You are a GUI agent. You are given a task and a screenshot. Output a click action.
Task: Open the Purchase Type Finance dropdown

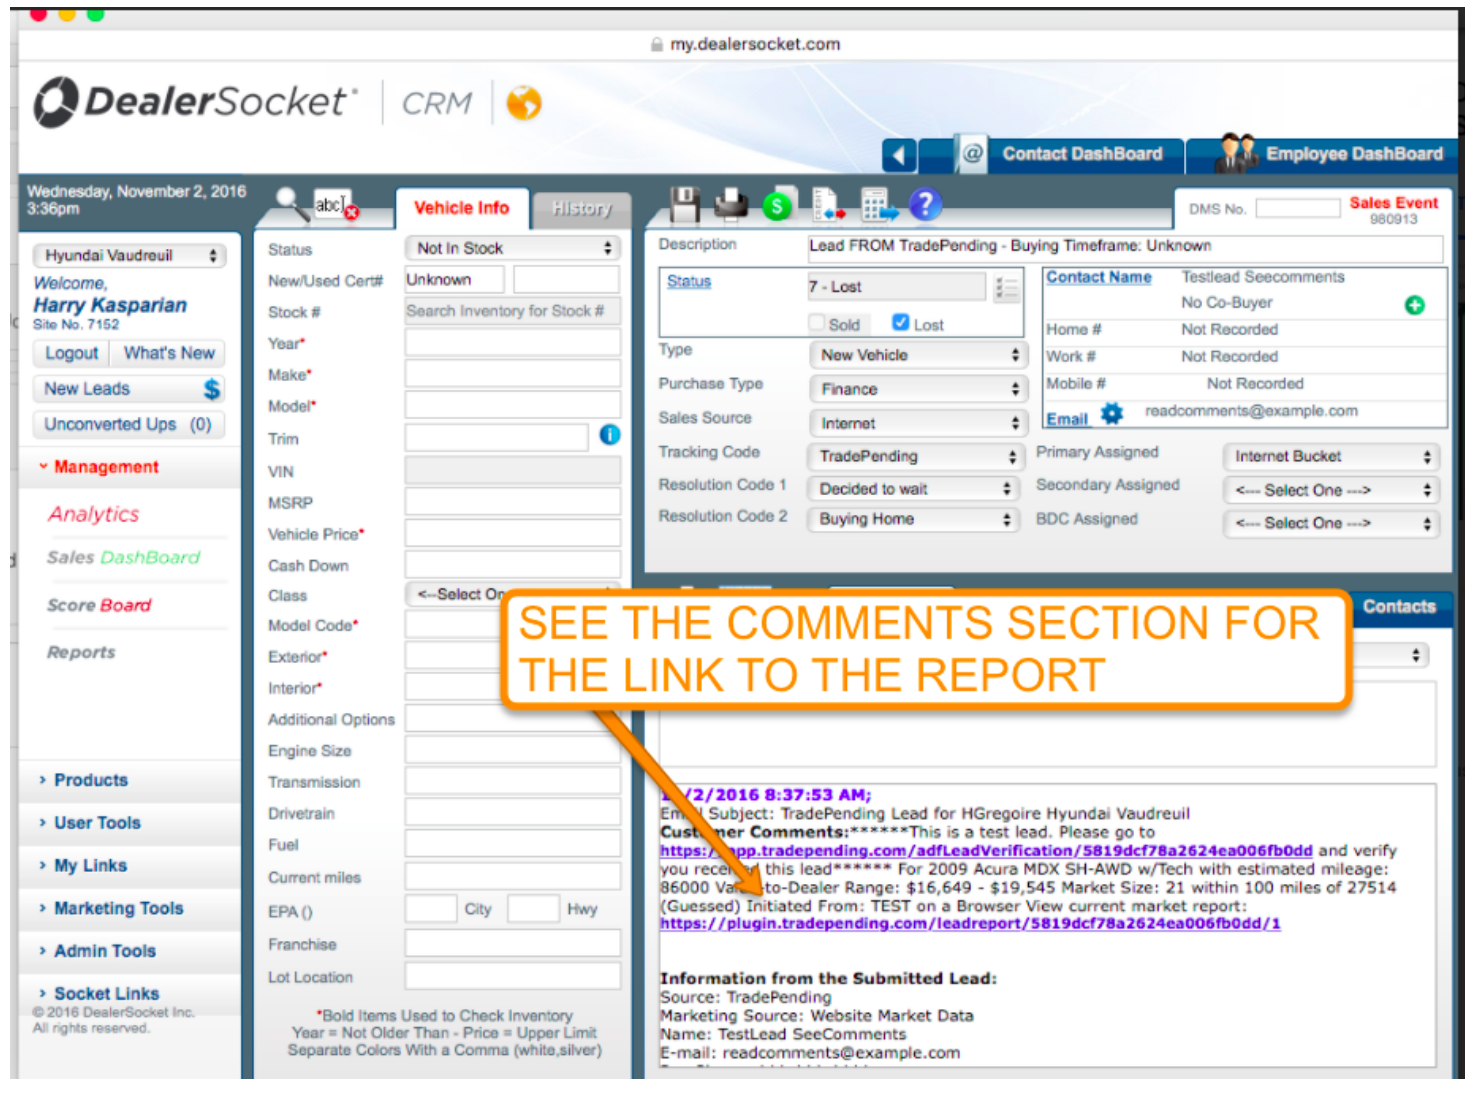point(916,389)
